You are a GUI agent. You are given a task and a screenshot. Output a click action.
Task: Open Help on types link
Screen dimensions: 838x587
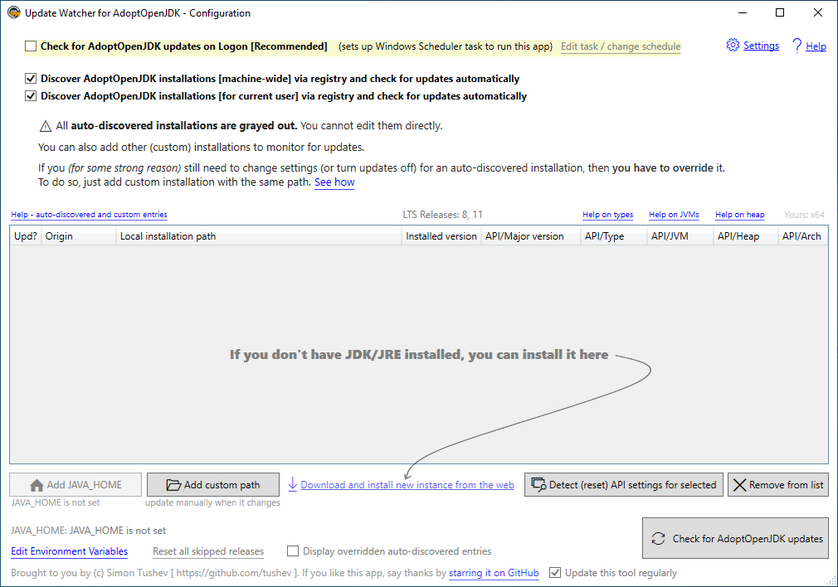tap(608, 214)
